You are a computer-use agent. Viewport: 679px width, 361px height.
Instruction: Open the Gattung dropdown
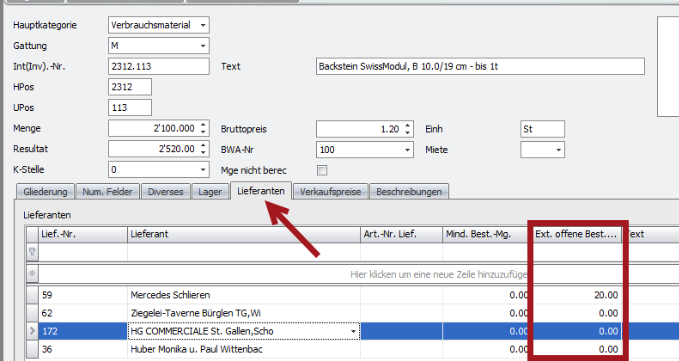(203, 46)
